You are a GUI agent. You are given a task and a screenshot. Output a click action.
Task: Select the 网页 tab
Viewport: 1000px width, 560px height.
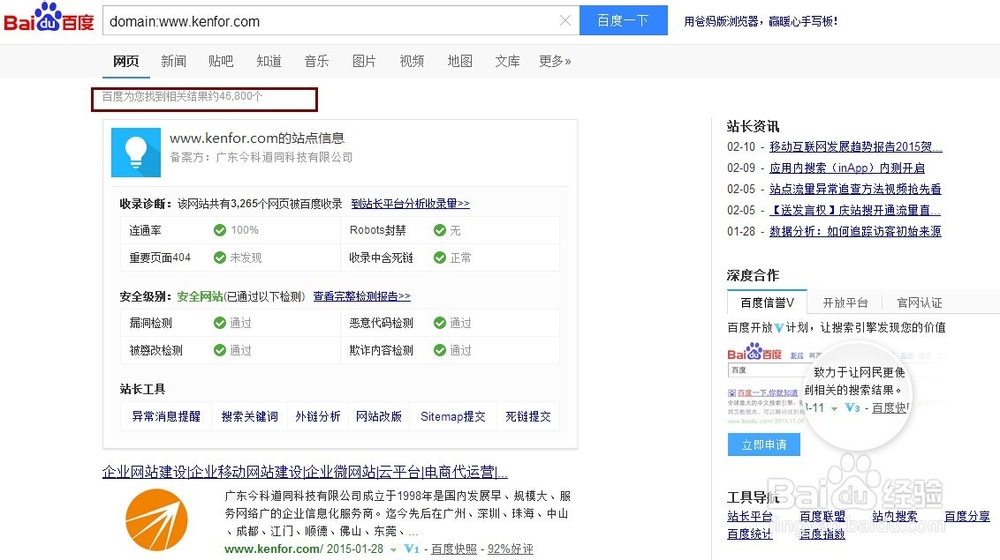(x=126, y=61)
